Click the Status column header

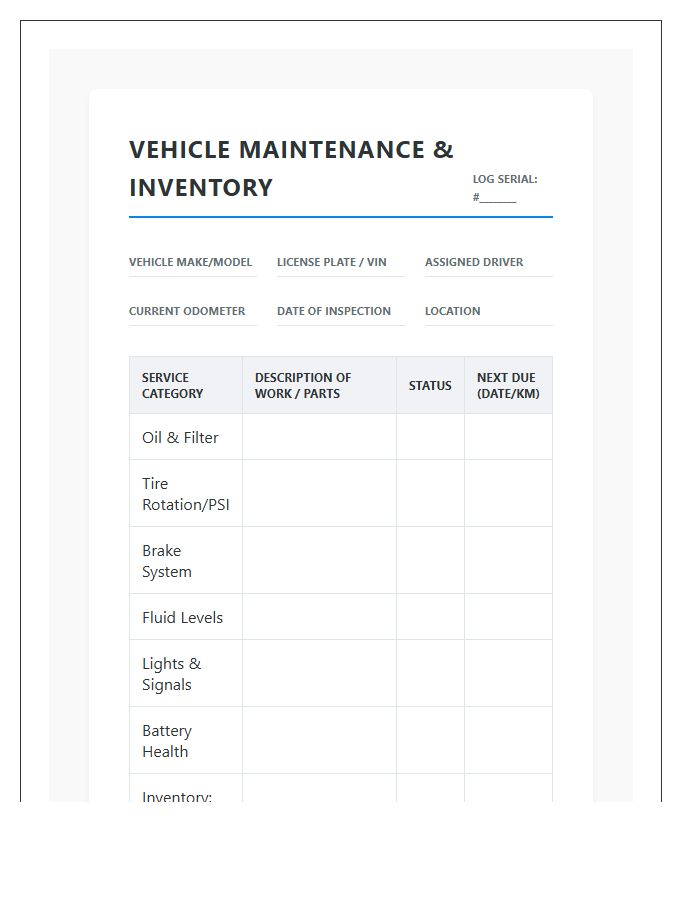(x=430, y=385)
